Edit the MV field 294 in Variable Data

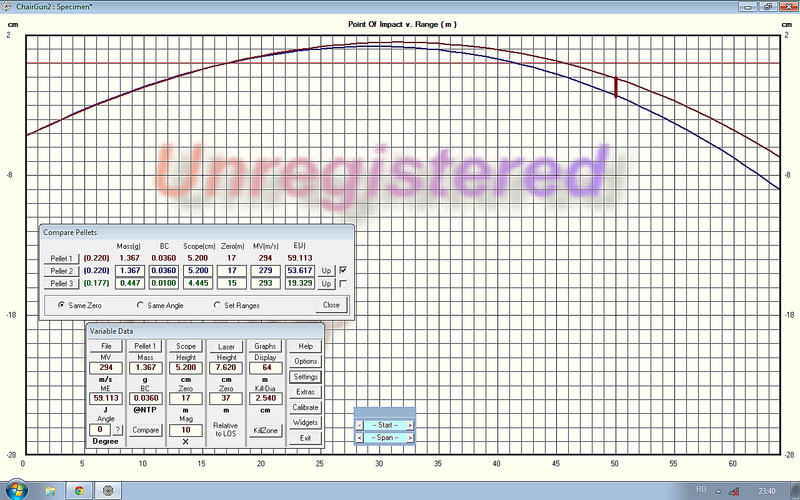click(x=106, y=368)
